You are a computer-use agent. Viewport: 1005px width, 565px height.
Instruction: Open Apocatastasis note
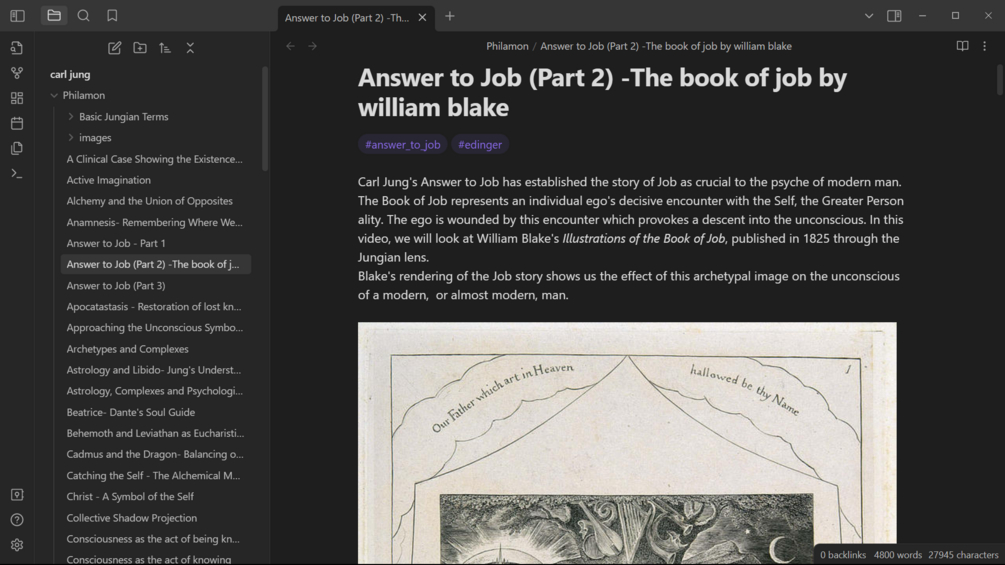click(154, 307)
